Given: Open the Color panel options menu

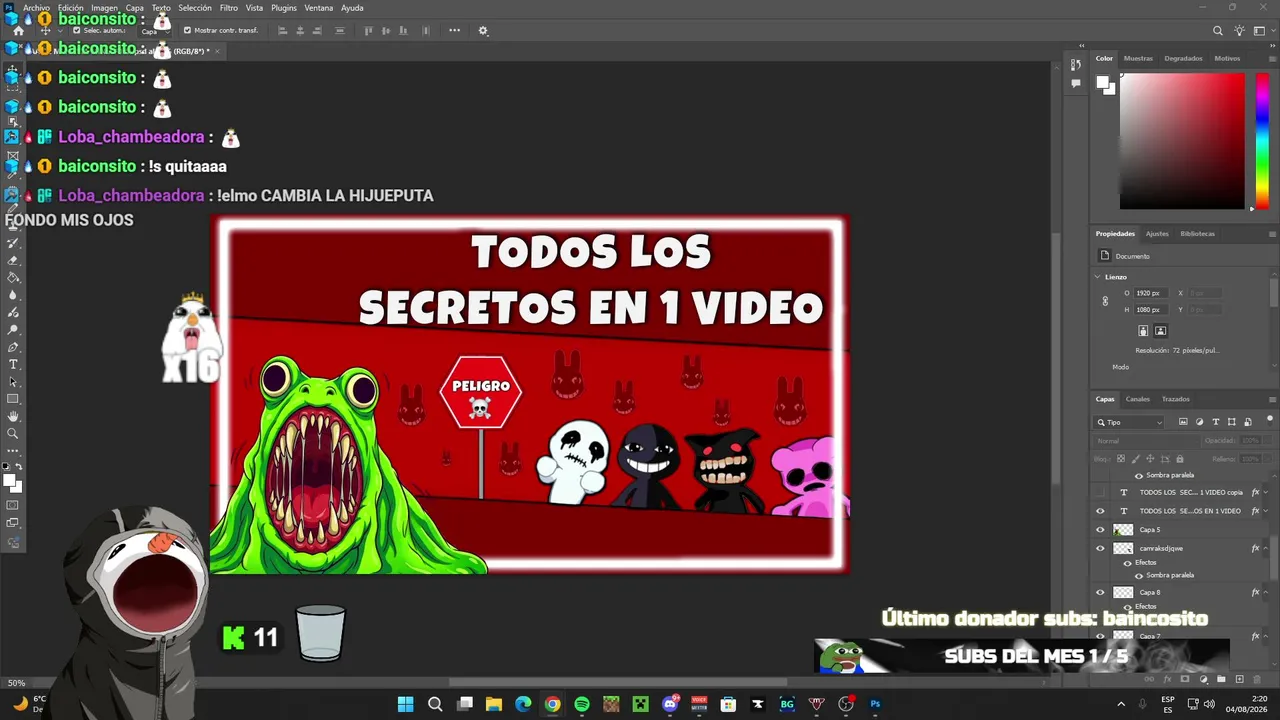Looking at the screenshot, I should click(x=1272, y=58).
